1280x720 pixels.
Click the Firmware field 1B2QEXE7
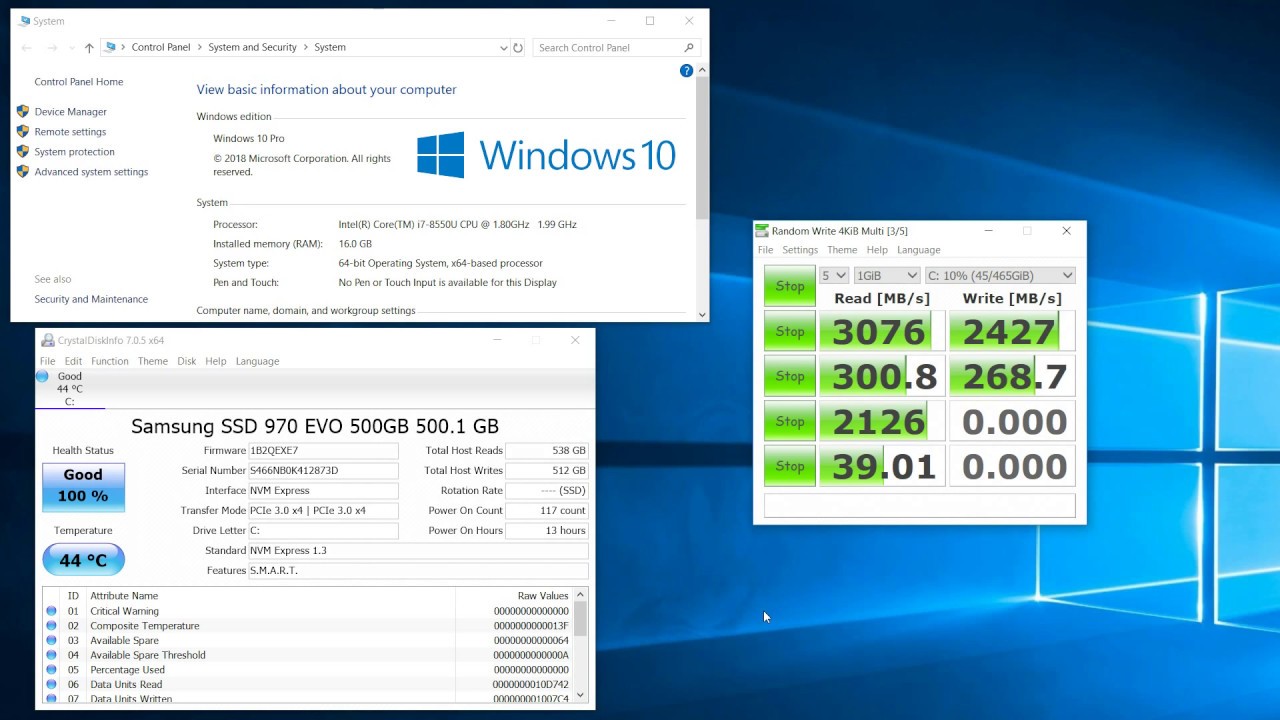[x=323, y=450]
